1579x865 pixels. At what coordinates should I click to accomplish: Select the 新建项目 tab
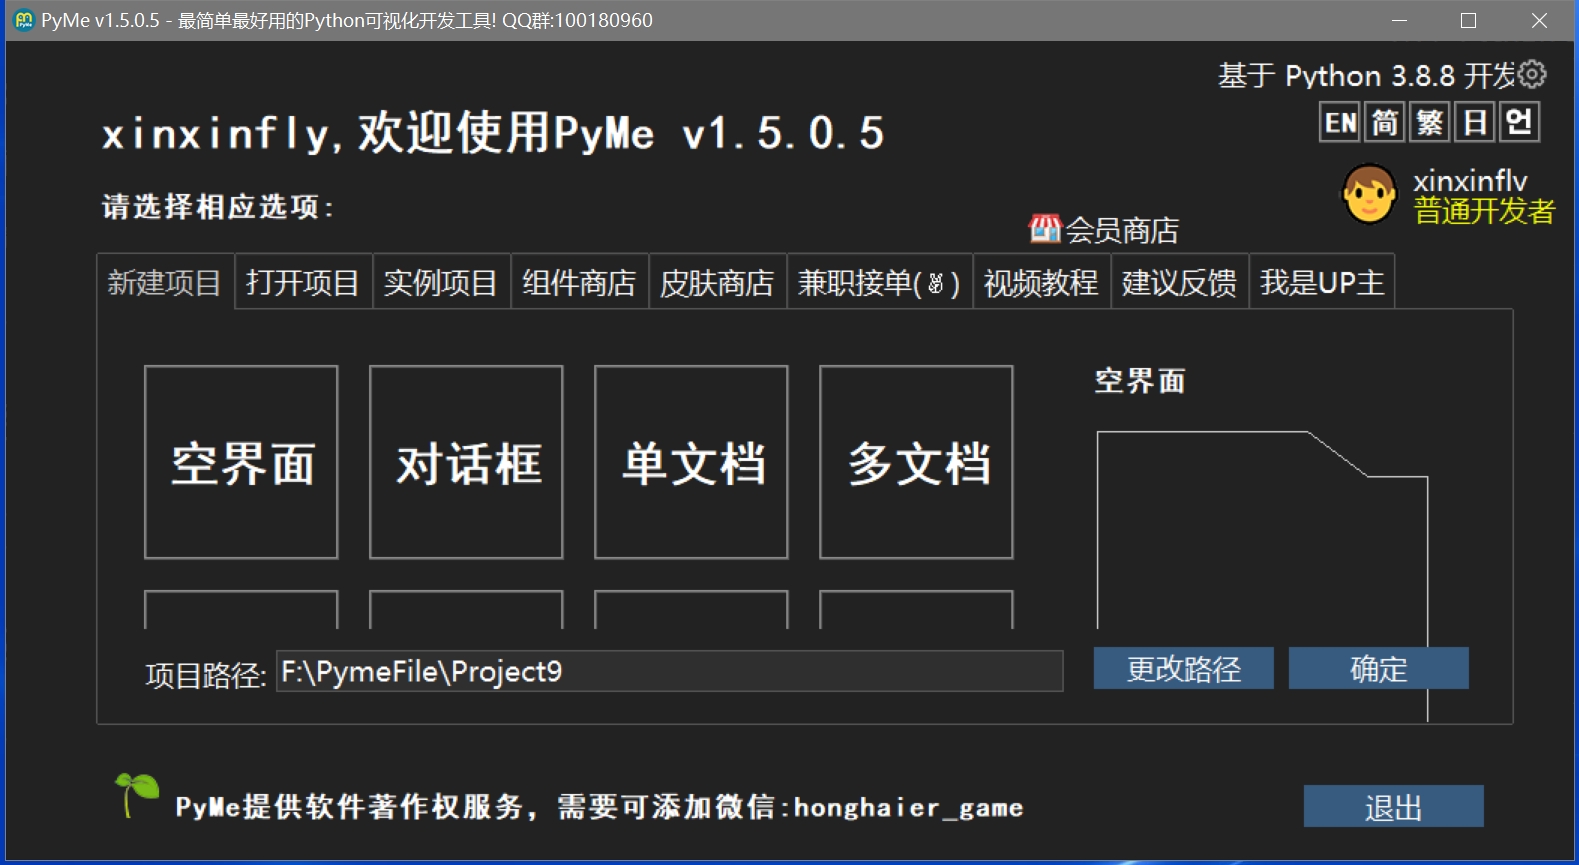pyautogui.click(x=165, y=283)
